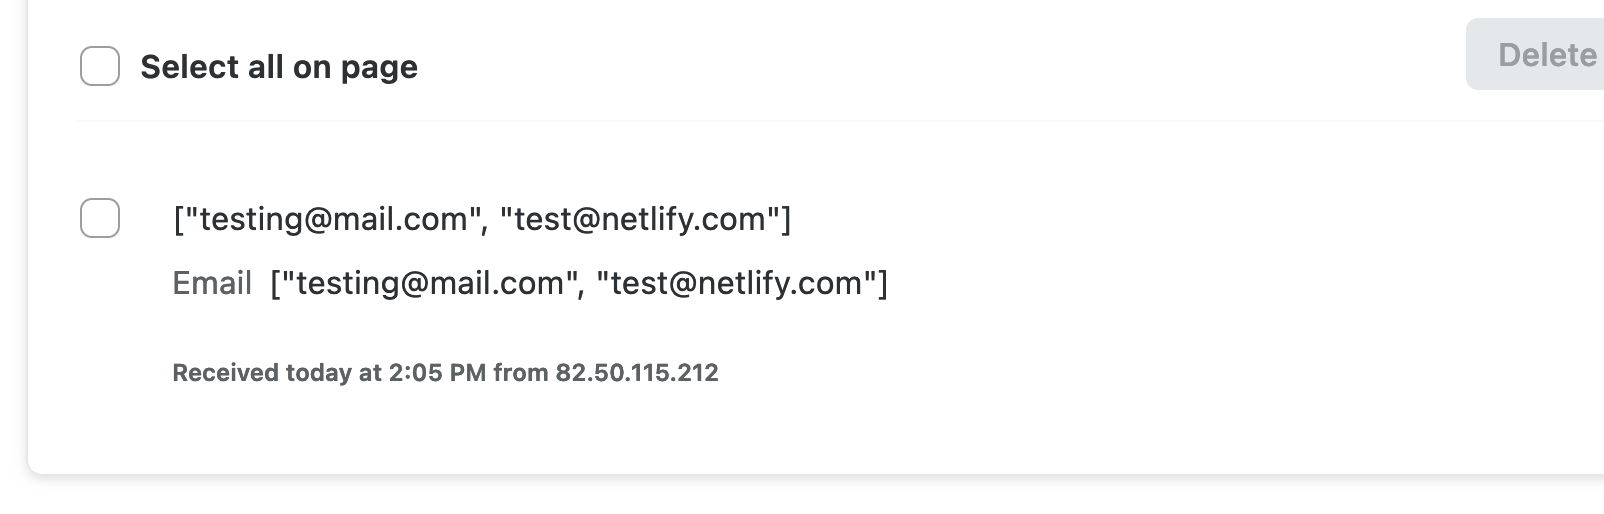Image resolution: width=1604 pixels, height=514 pixels.
Task: Check the Select all on page checkbox
Action: 100,66
